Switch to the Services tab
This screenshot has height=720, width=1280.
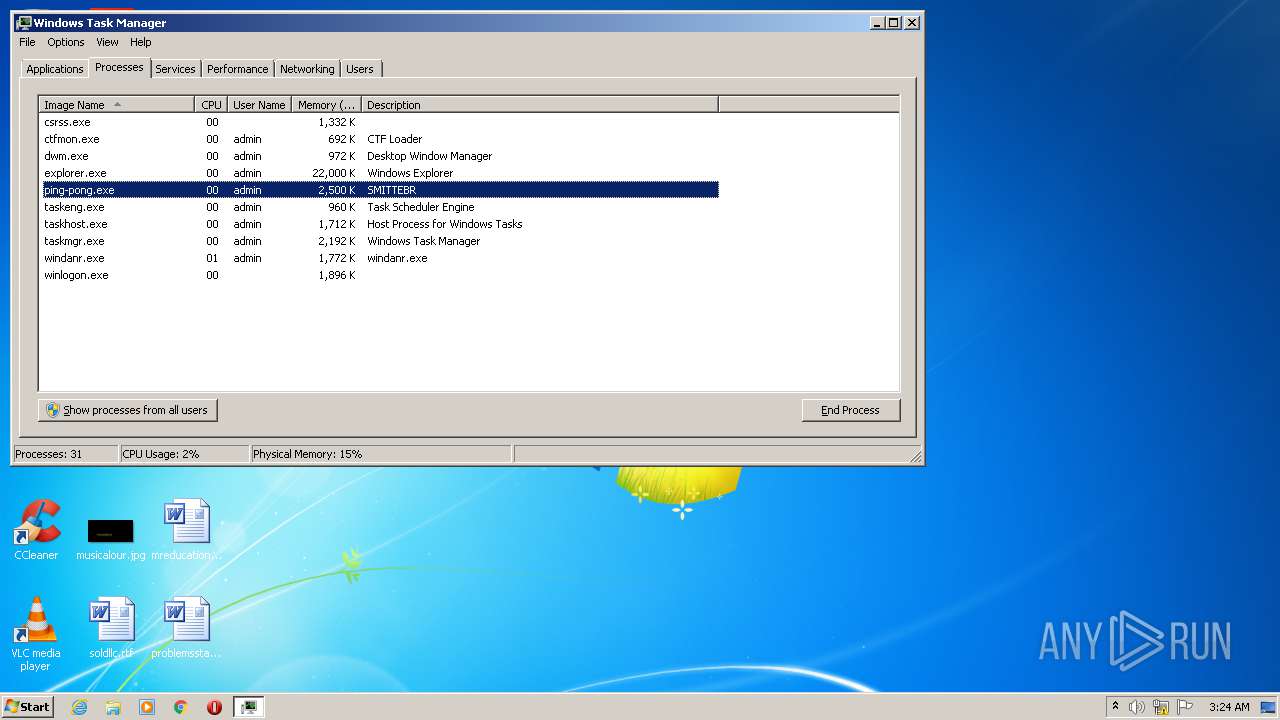point(175,69)
